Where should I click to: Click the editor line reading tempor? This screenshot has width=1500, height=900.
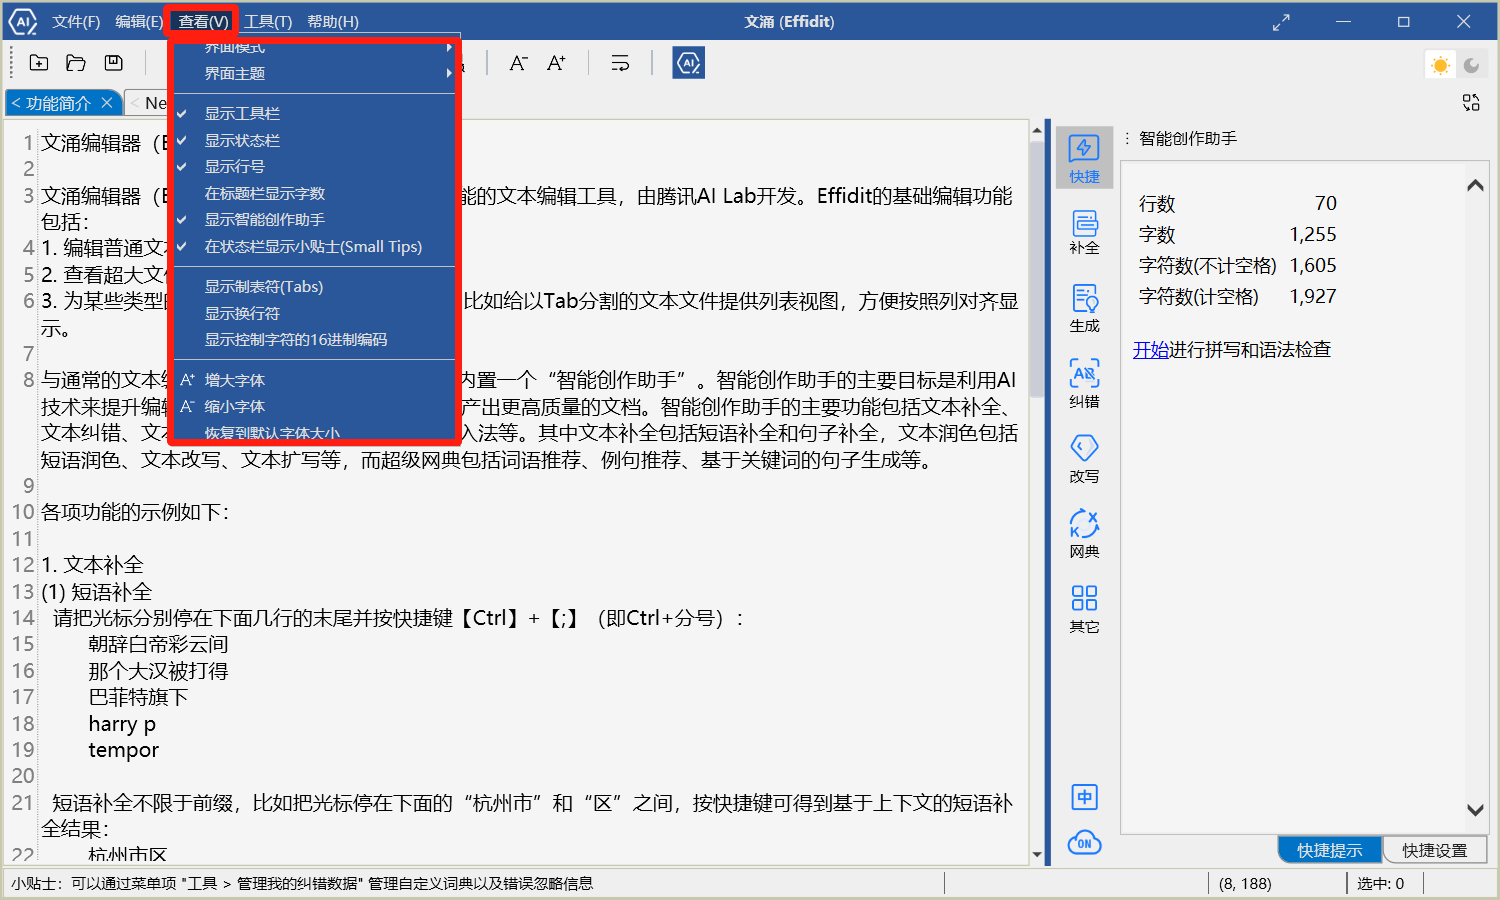pyautogui.click(x=123, y=750)
